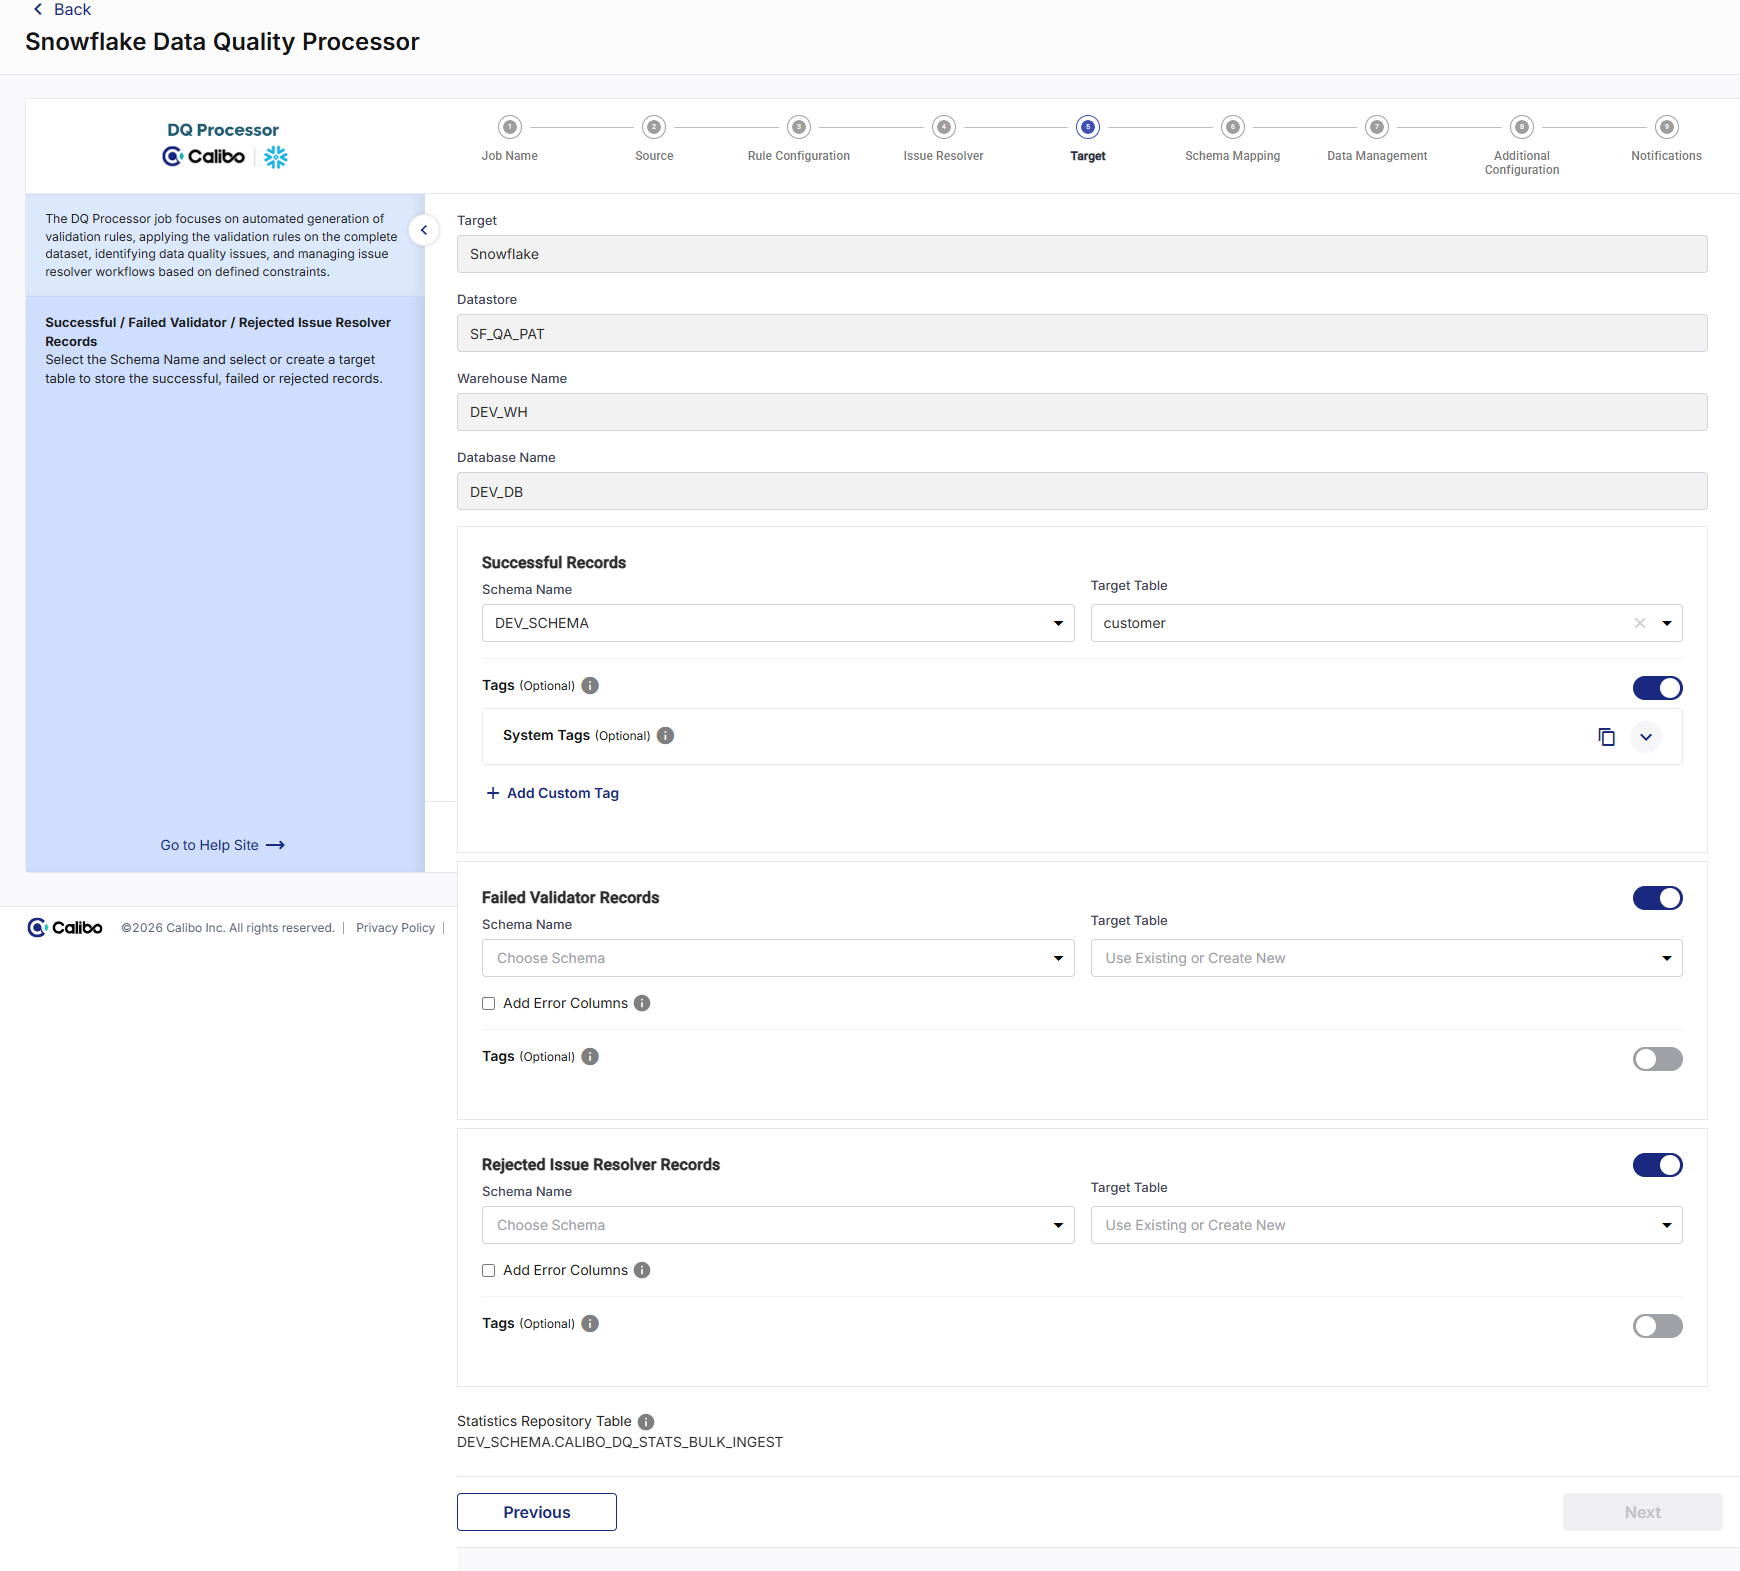Screen dimensions: 1740x1571
Task: Open the DEV_SCHEMA schema name dropdown
Action: [778, 623]
